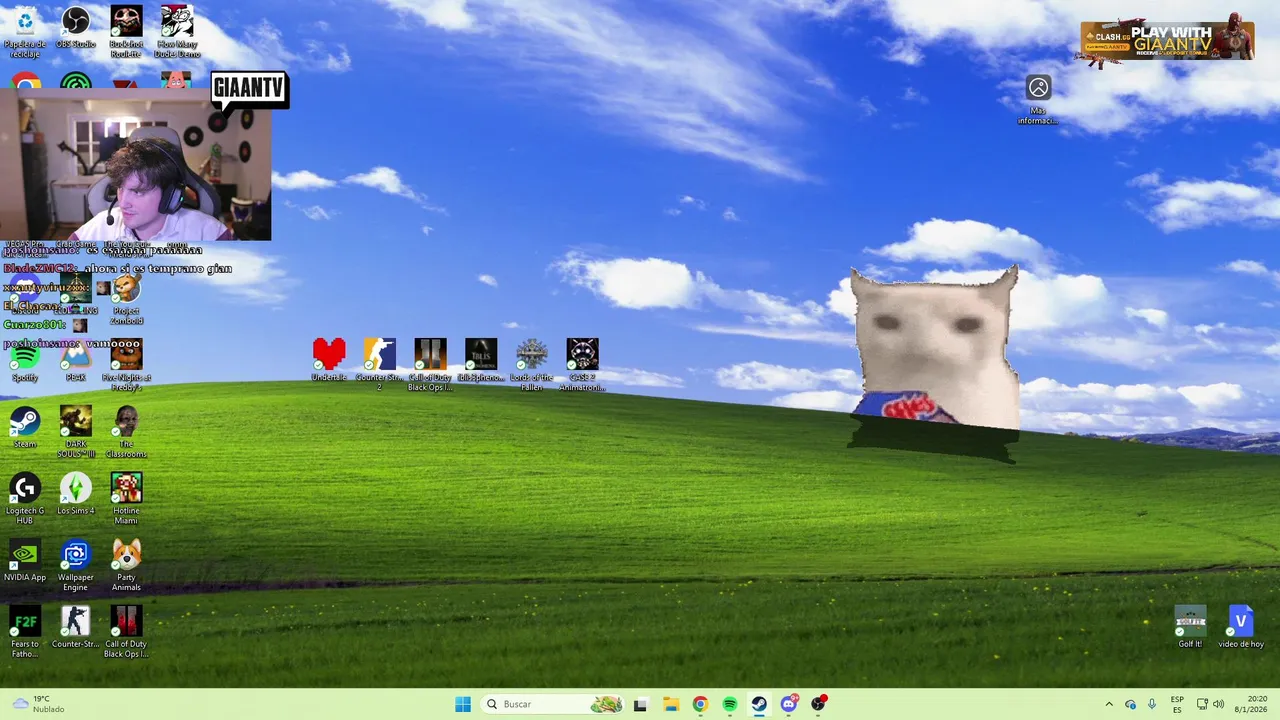Image resolution: width=1280 pixels, height=720 pixels.
Task: Open the Windows Start menu
Action: [x=463, y=704]
